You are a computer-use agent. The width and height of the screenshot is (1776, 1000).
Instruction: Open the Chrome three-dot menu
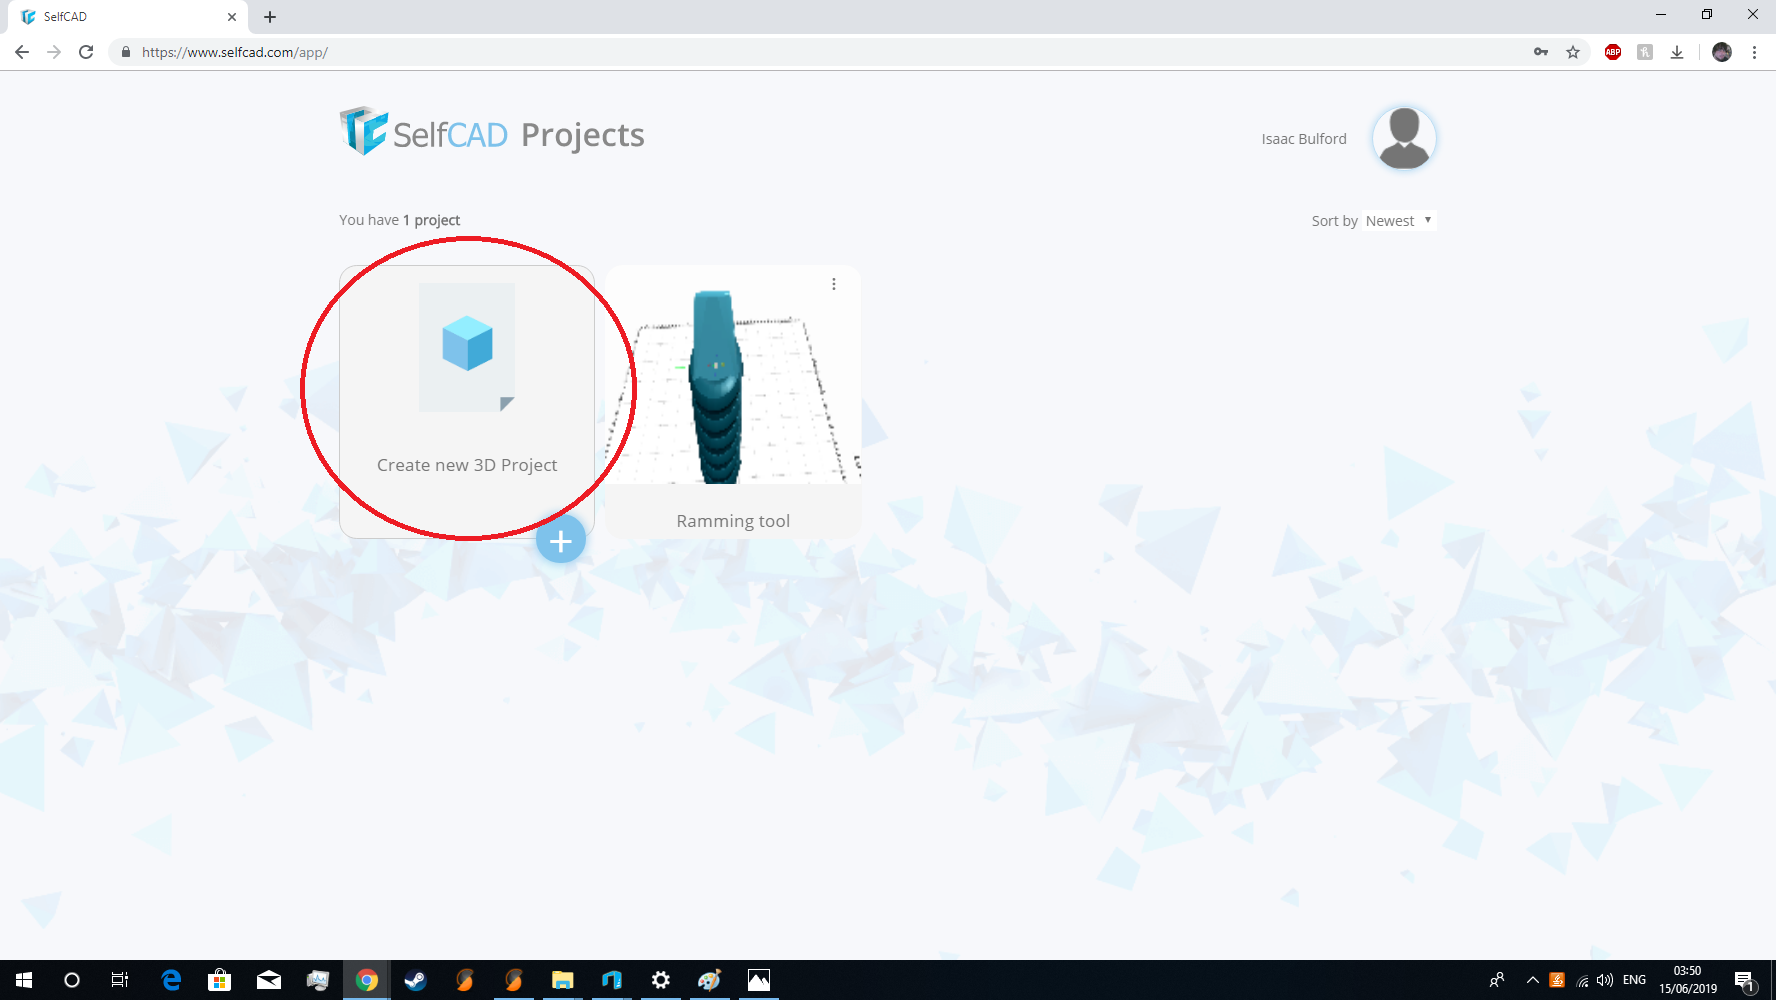[x=1754, y=52]
